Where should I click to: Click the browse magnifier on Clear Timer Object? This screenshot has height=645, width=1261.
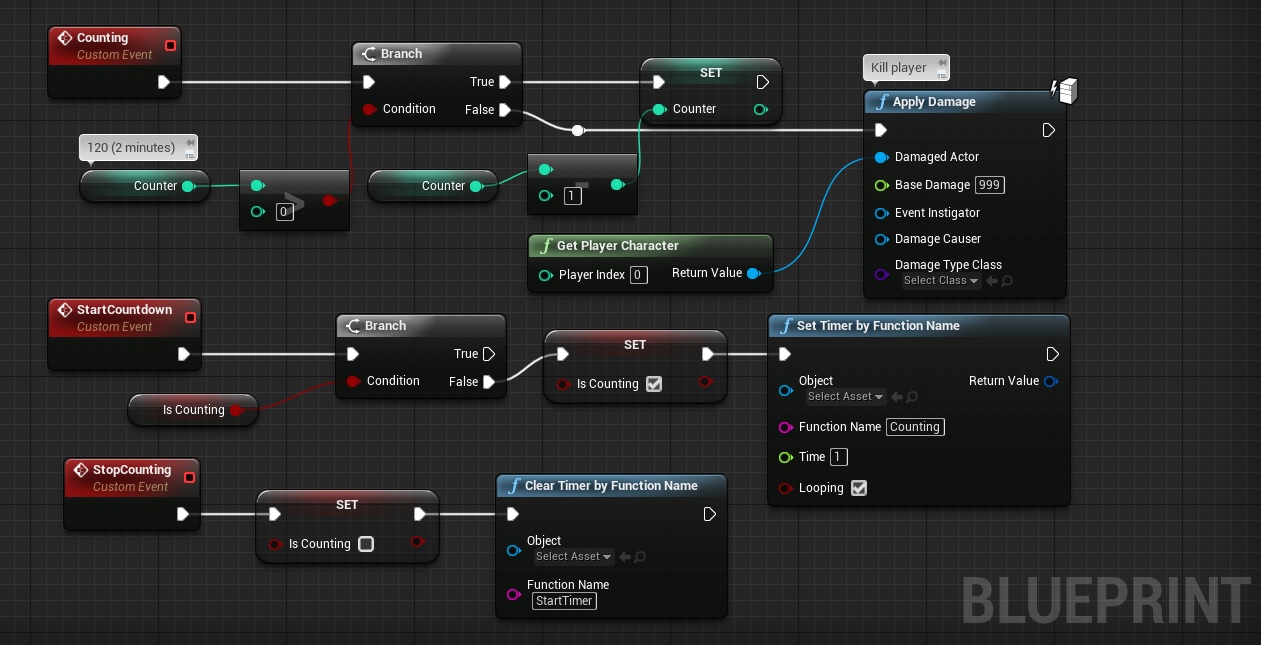[x=640, y=557]
